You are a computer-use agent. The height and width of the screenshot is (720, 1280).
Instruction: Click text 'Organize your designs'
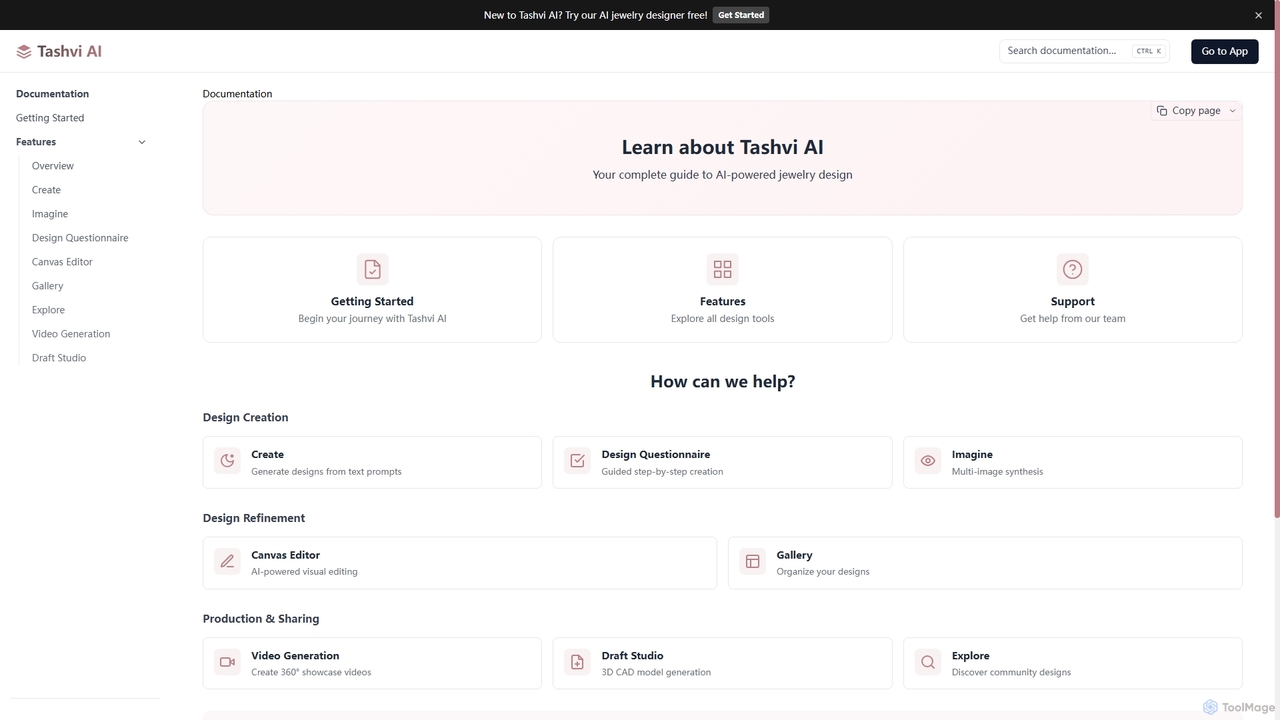pos(822,572)
